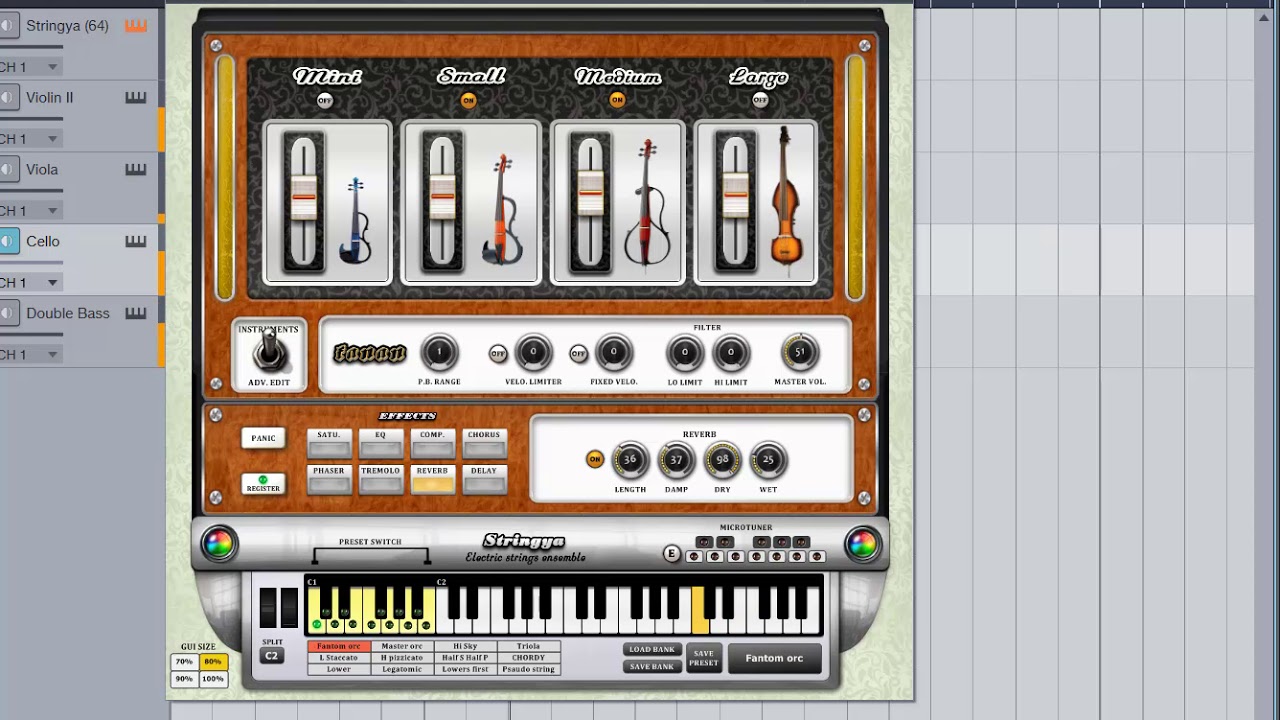Click the Reverb Length knob

pos(629,460)
